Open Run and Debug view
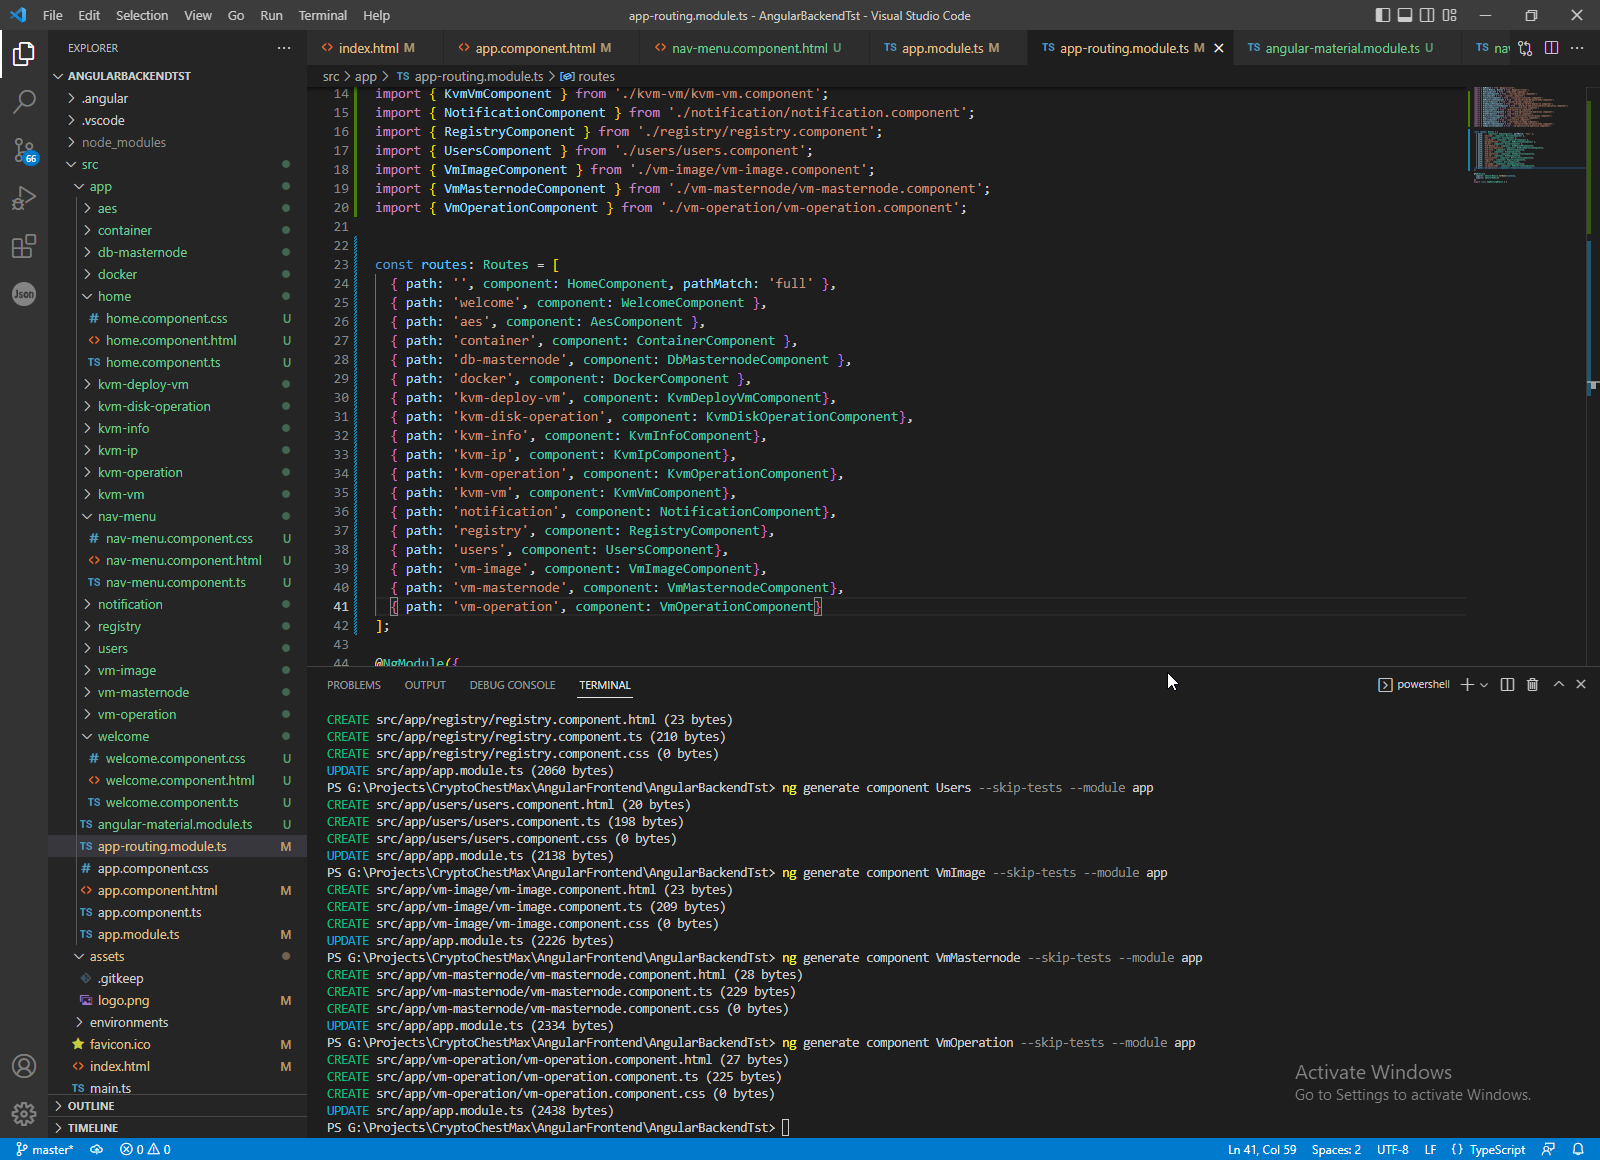Image resolution: width=1600 pixels, height=1160 pixels. [x=24, y=198]
